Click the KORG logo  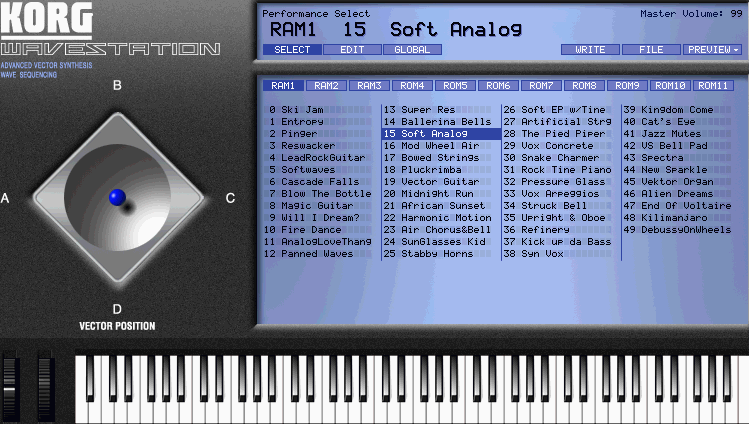click(46, 20)
